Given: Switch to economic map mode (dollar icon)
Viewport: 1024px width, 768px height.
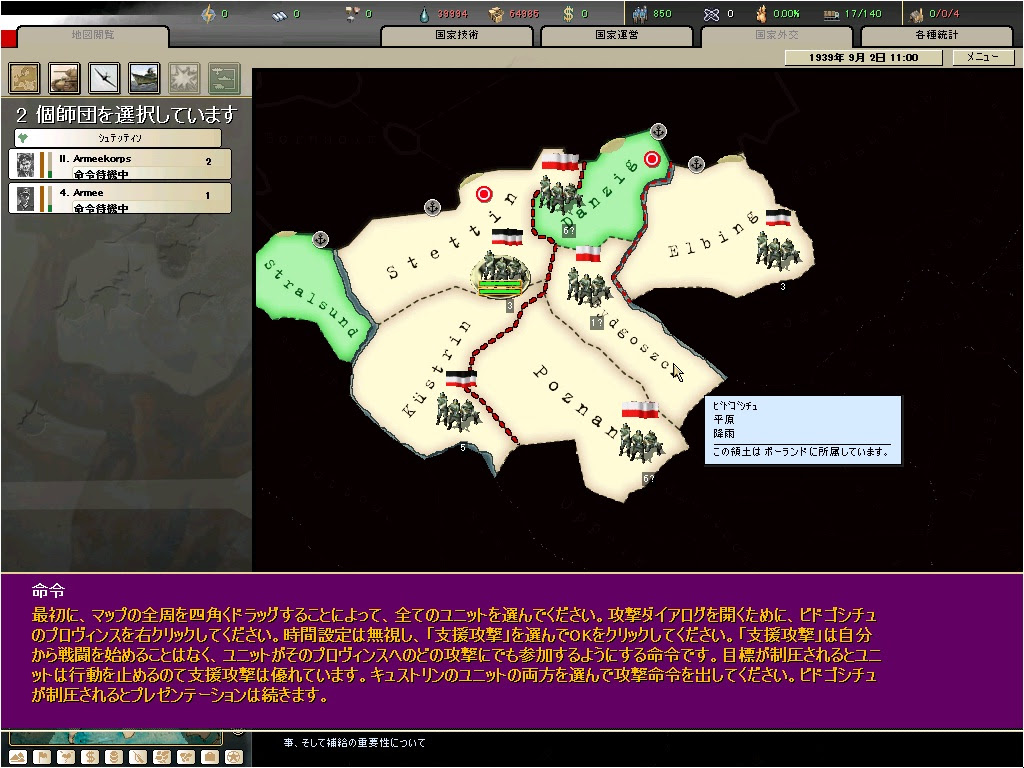Looking at the screenshot, I should tap(90, 757).
